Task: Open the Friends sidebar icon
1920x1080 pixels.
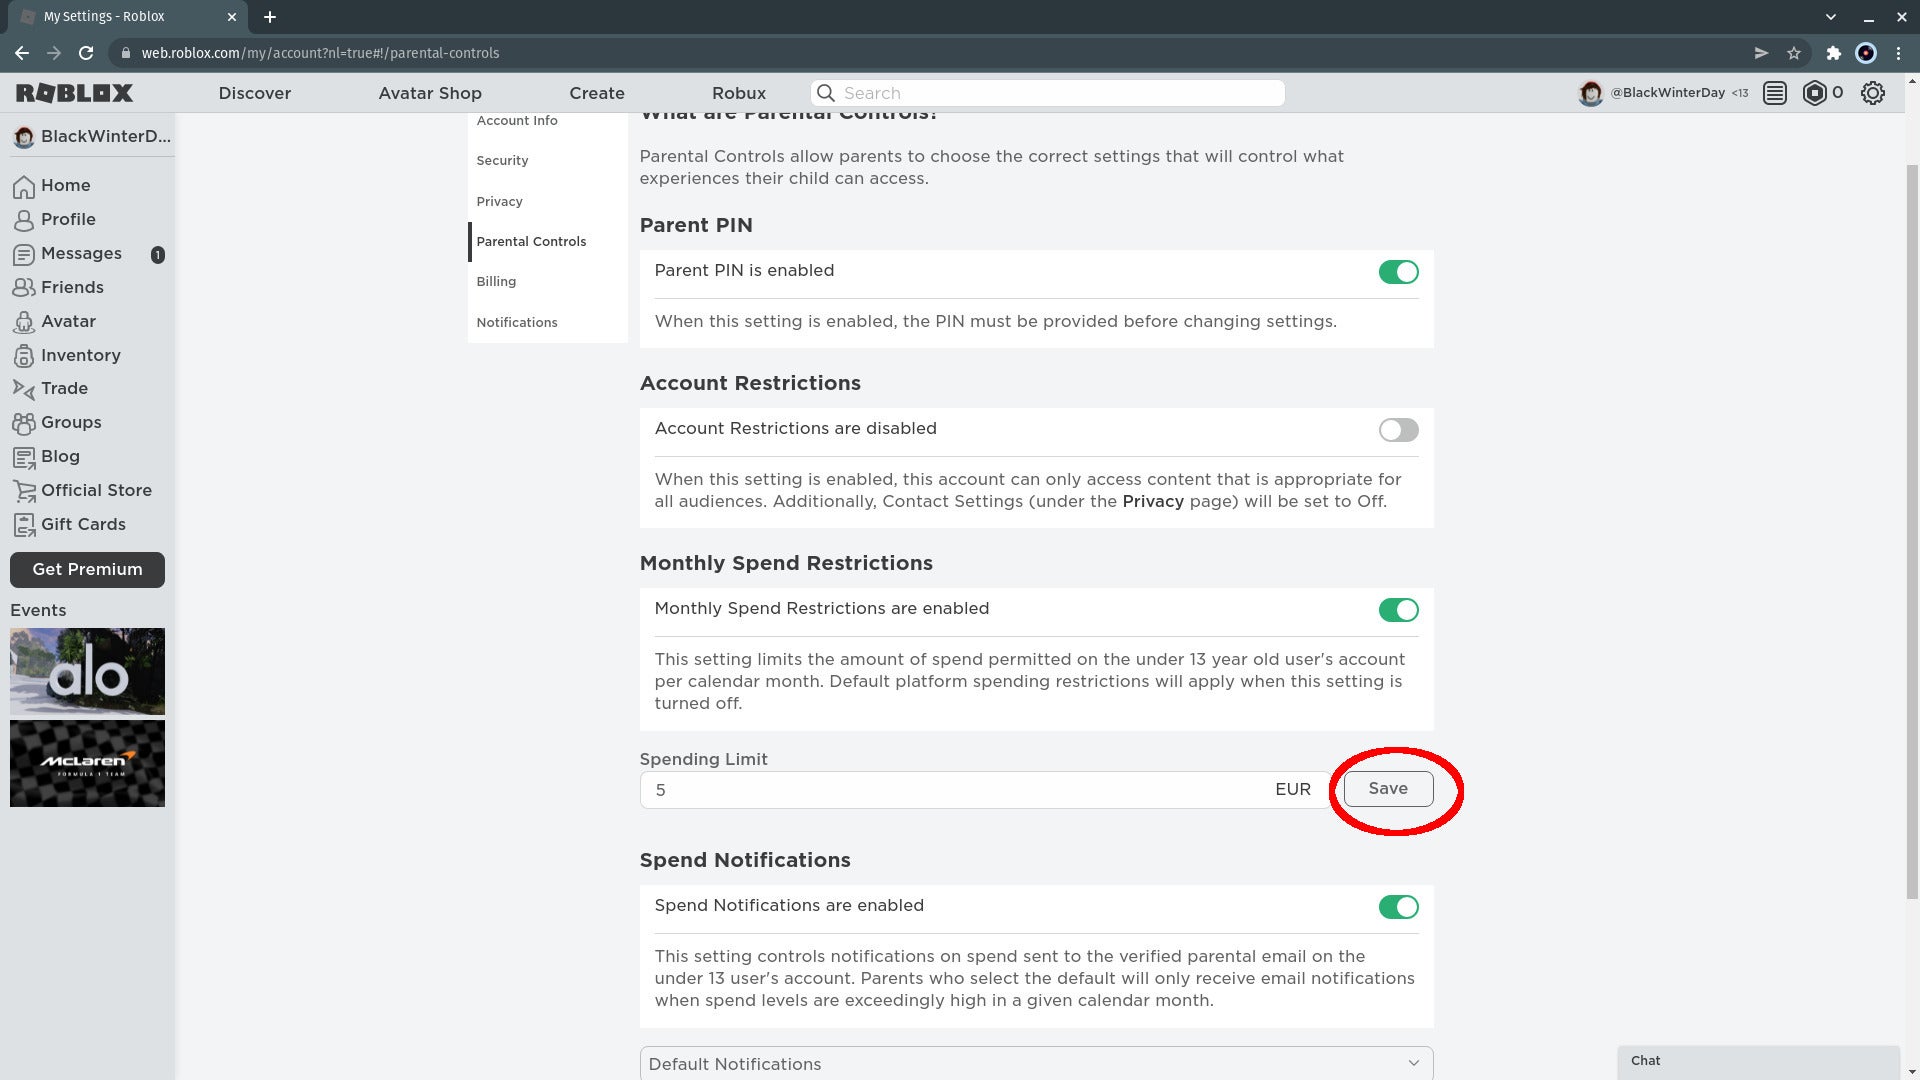Action: coord(24,288)
